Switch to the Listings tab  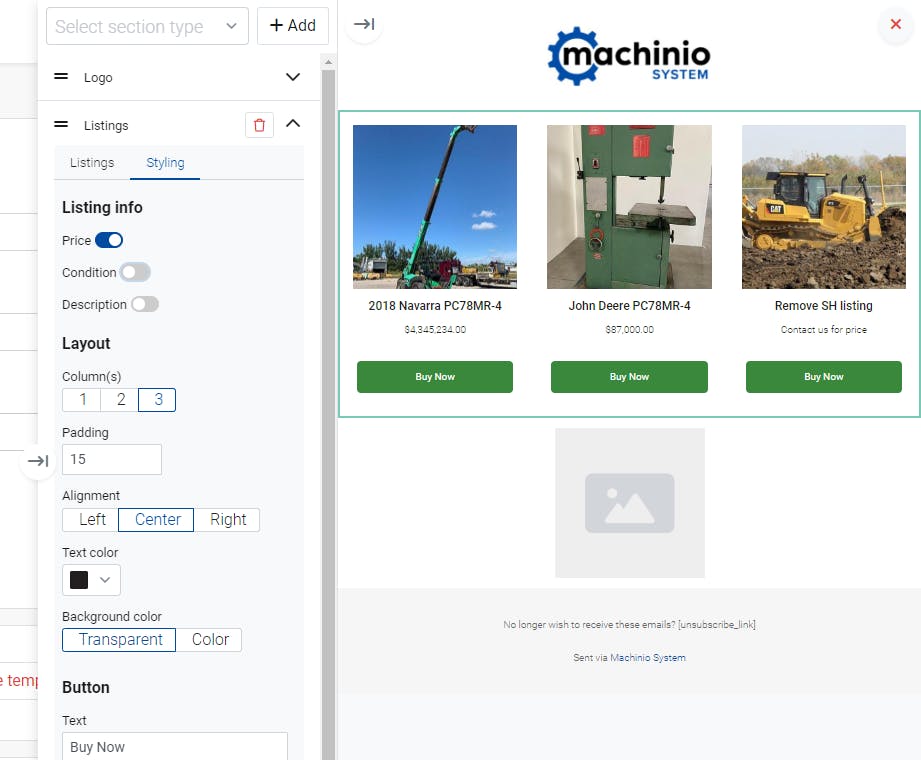[91, 162]
